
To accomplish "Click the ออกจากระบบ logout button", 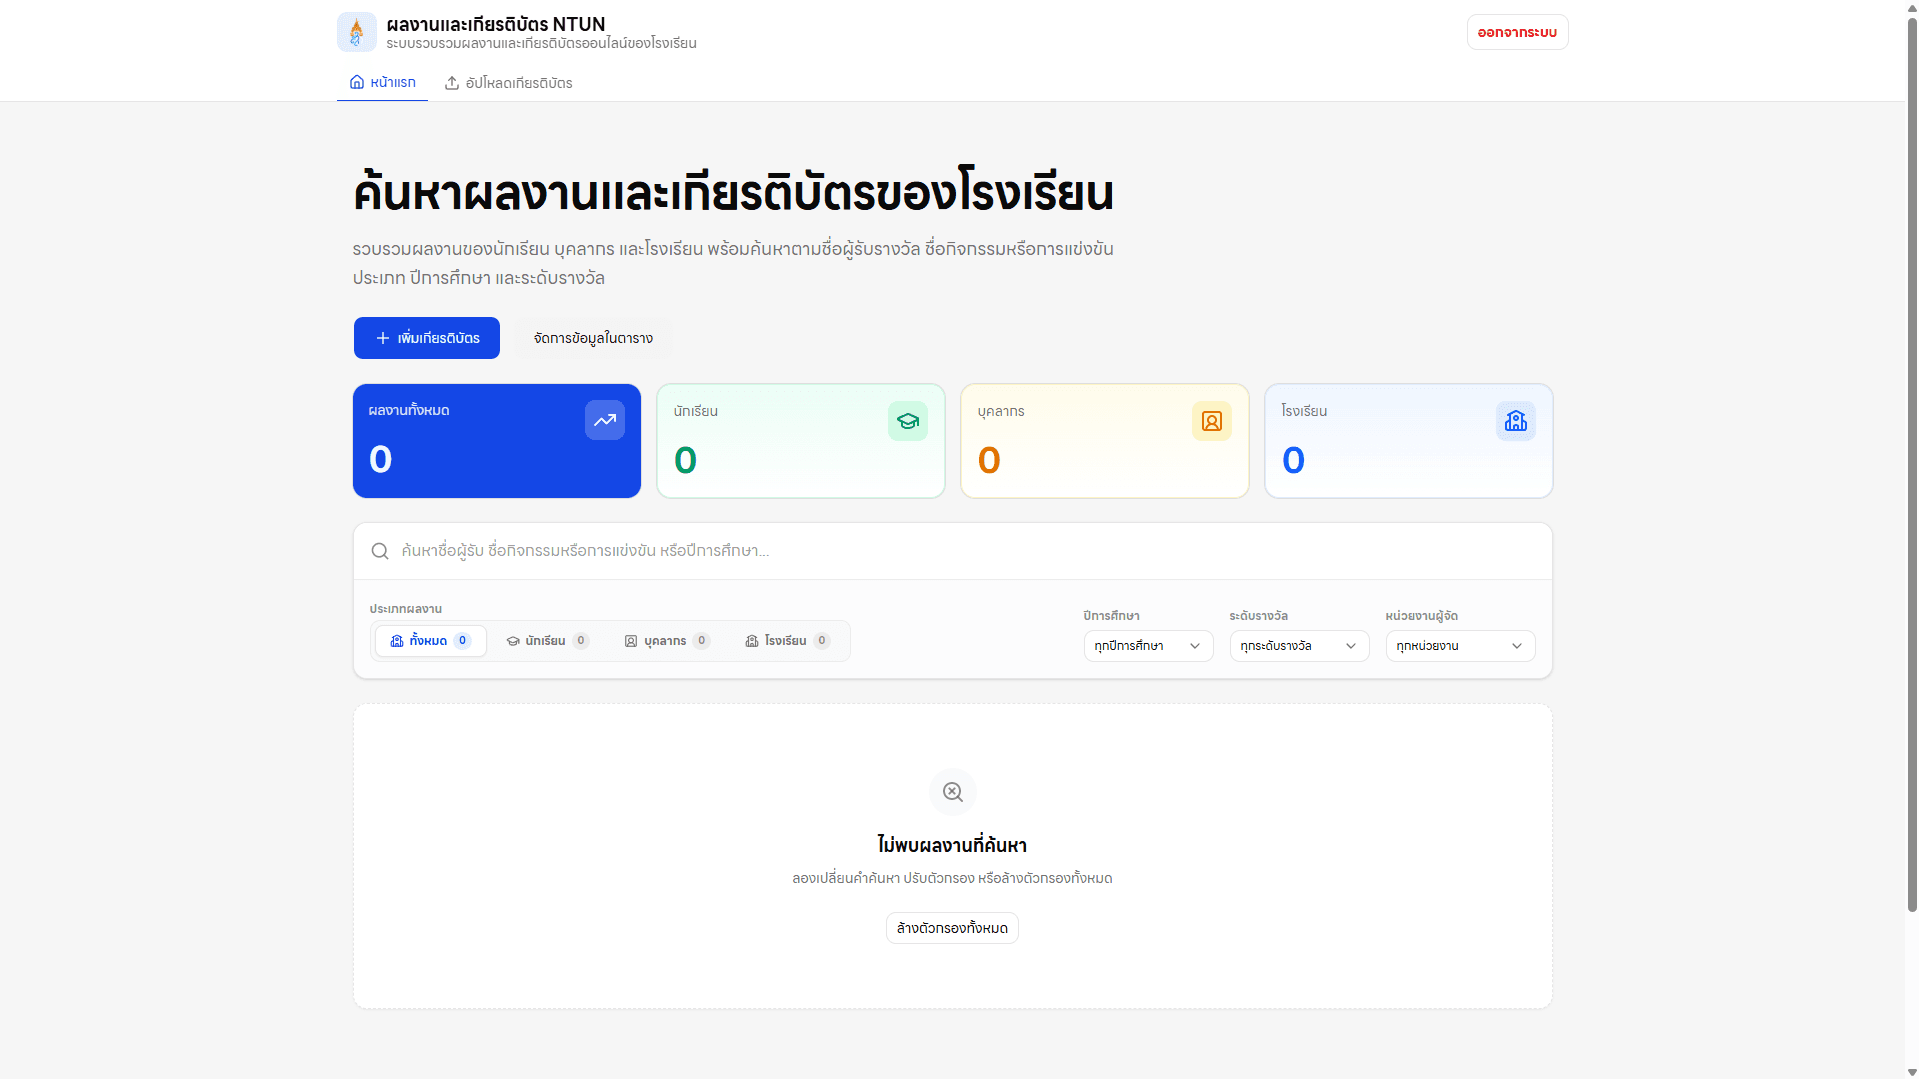I will coord(1517,32).
